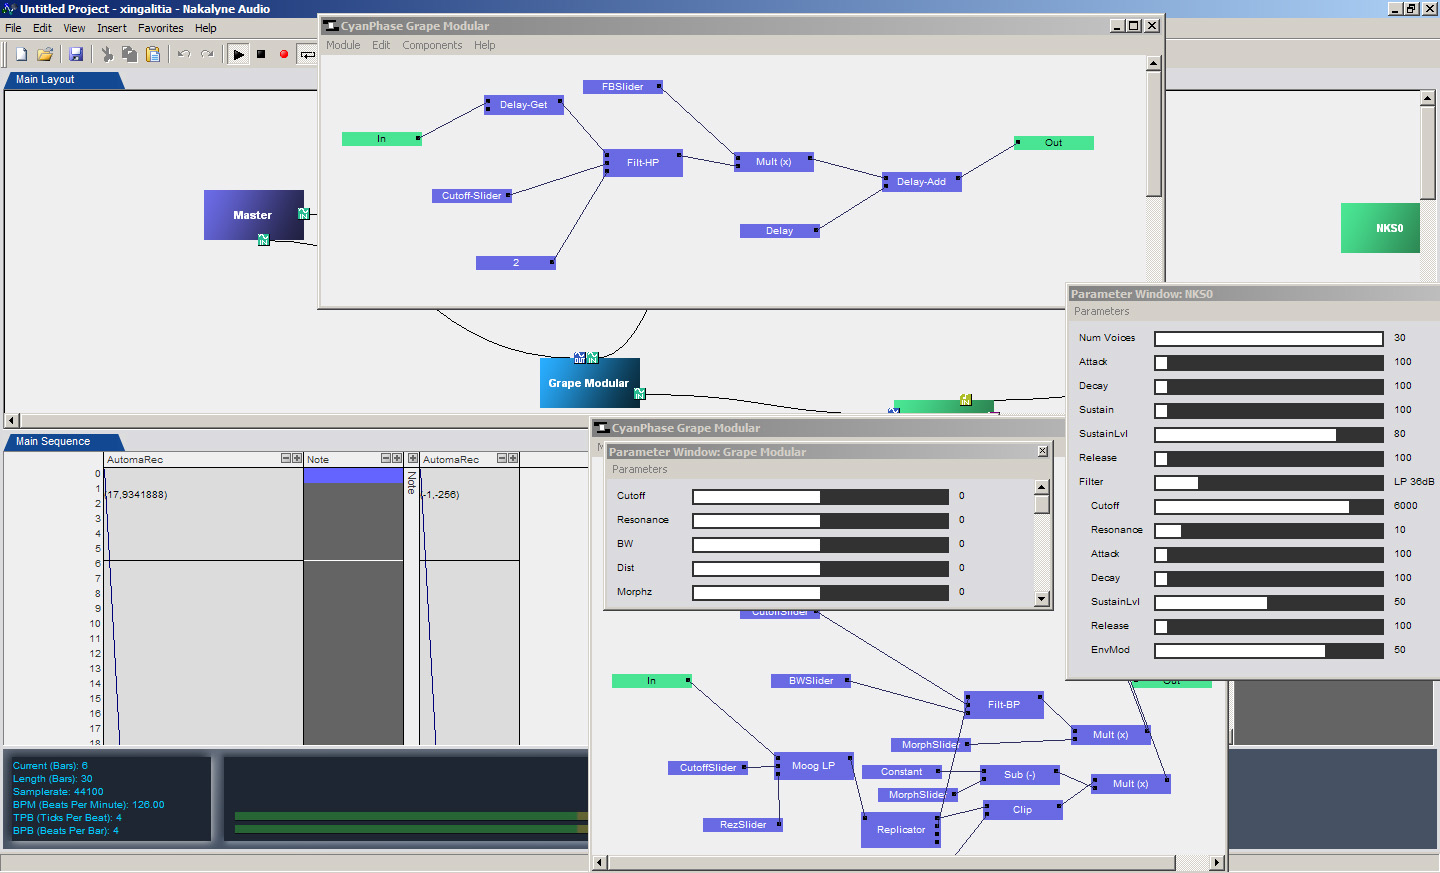Open the Insert menu

tap(112, 28)
